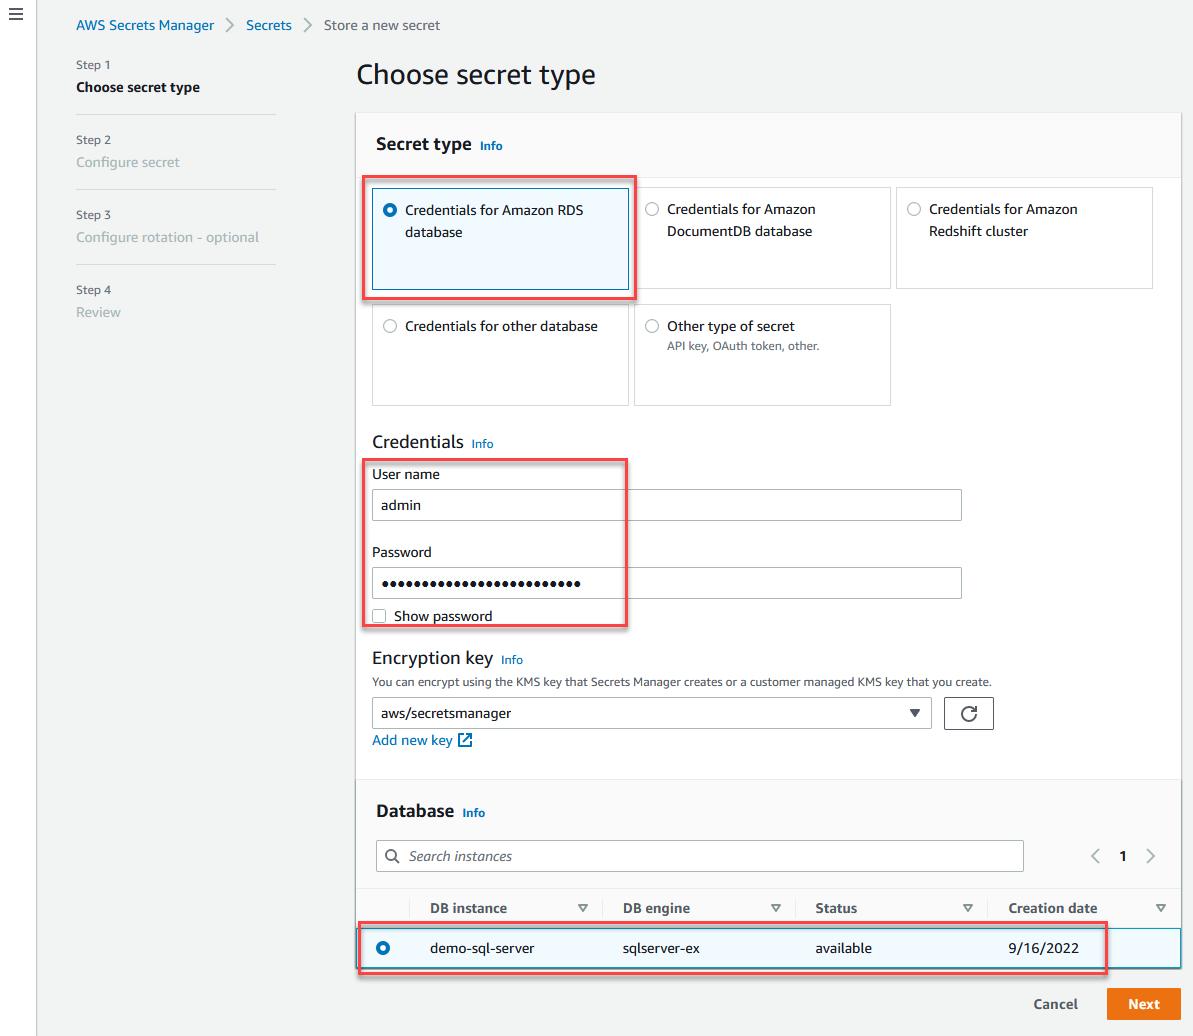Open Step 1 Choose secret type
The image size is (1193, 1036).
click(138, 87)
